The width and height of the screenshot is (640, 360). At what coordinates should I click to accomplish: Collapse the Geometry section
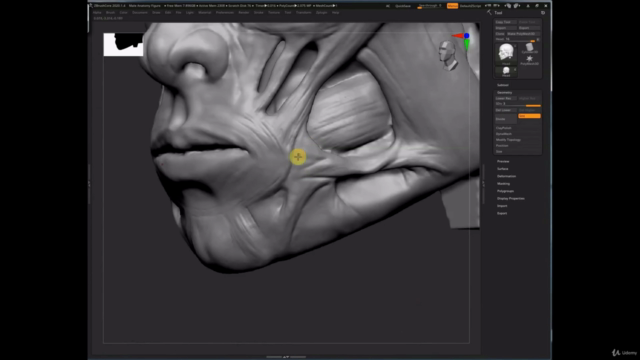coord(504,93)
